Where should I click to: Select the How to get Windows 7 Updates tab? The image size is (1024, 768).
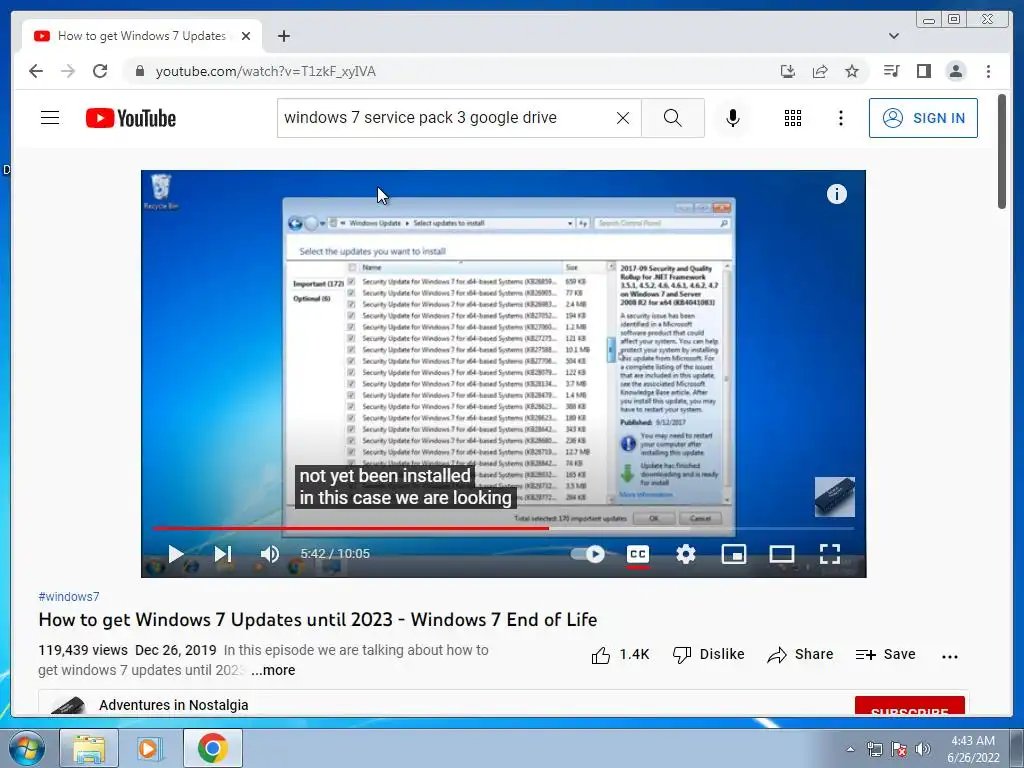[142, 36]
